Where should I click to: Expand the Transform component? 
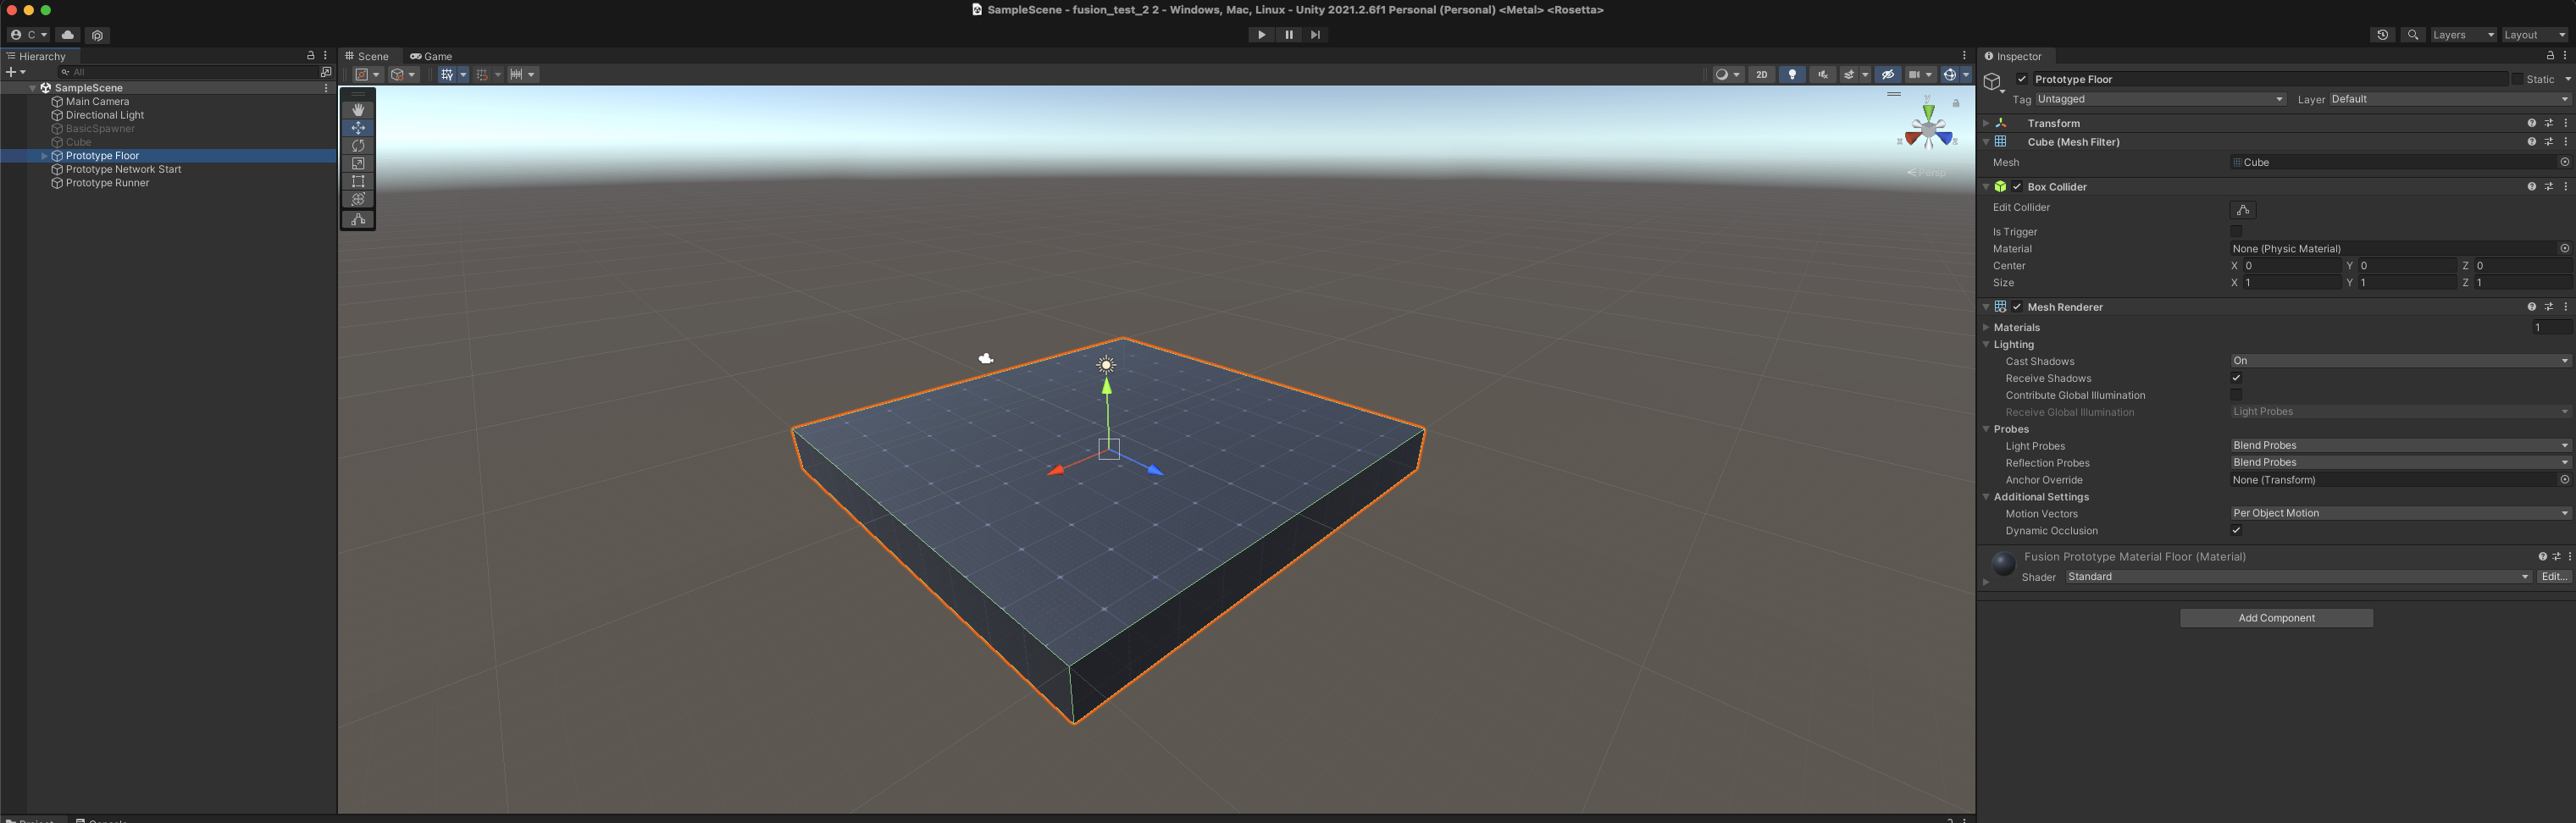tap(1986, 123)
